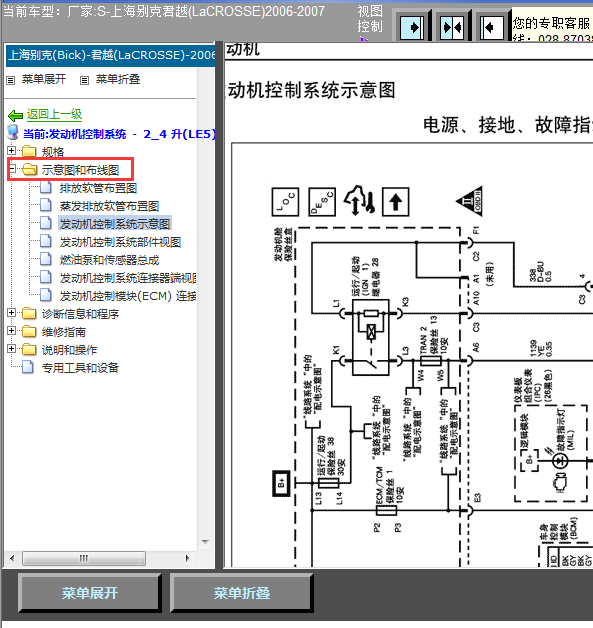The width and height of the screenshot is (593, 628).
Task: Select the 说明和操作 folder
Action: tap(69, 350)
